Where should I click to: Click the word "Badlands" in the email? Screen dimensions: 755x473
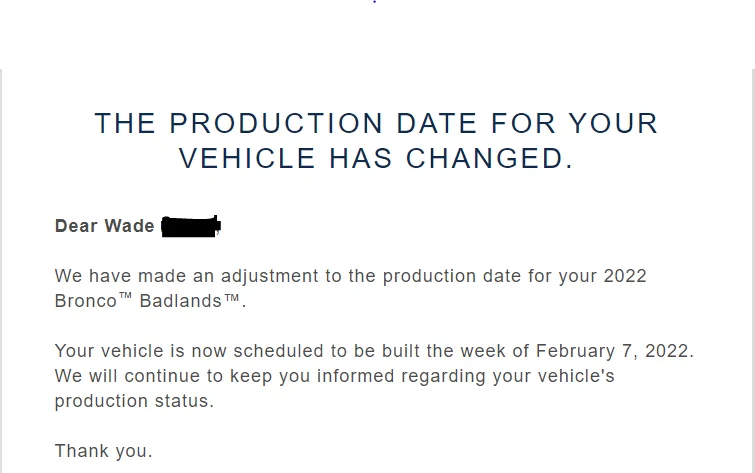pyautogui.click(x=181, y=301)
